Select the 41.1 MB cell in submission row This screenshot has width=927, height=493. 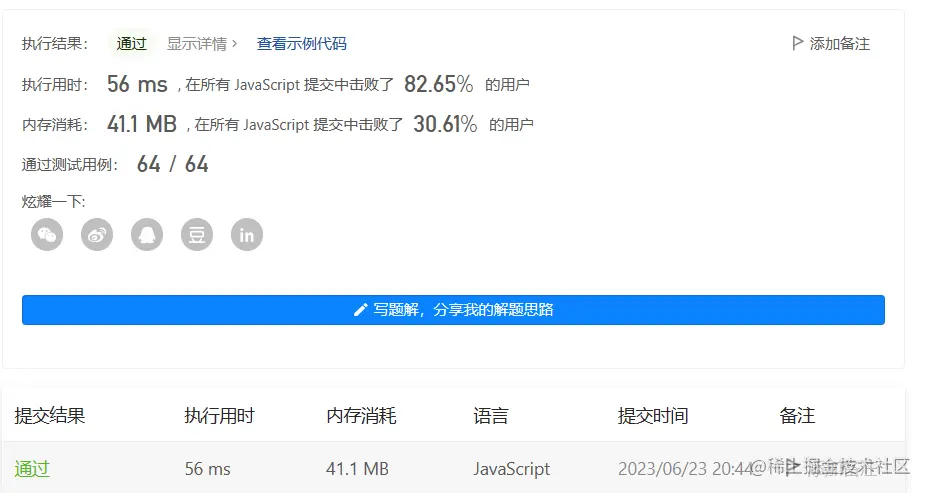tap(357, 469)
